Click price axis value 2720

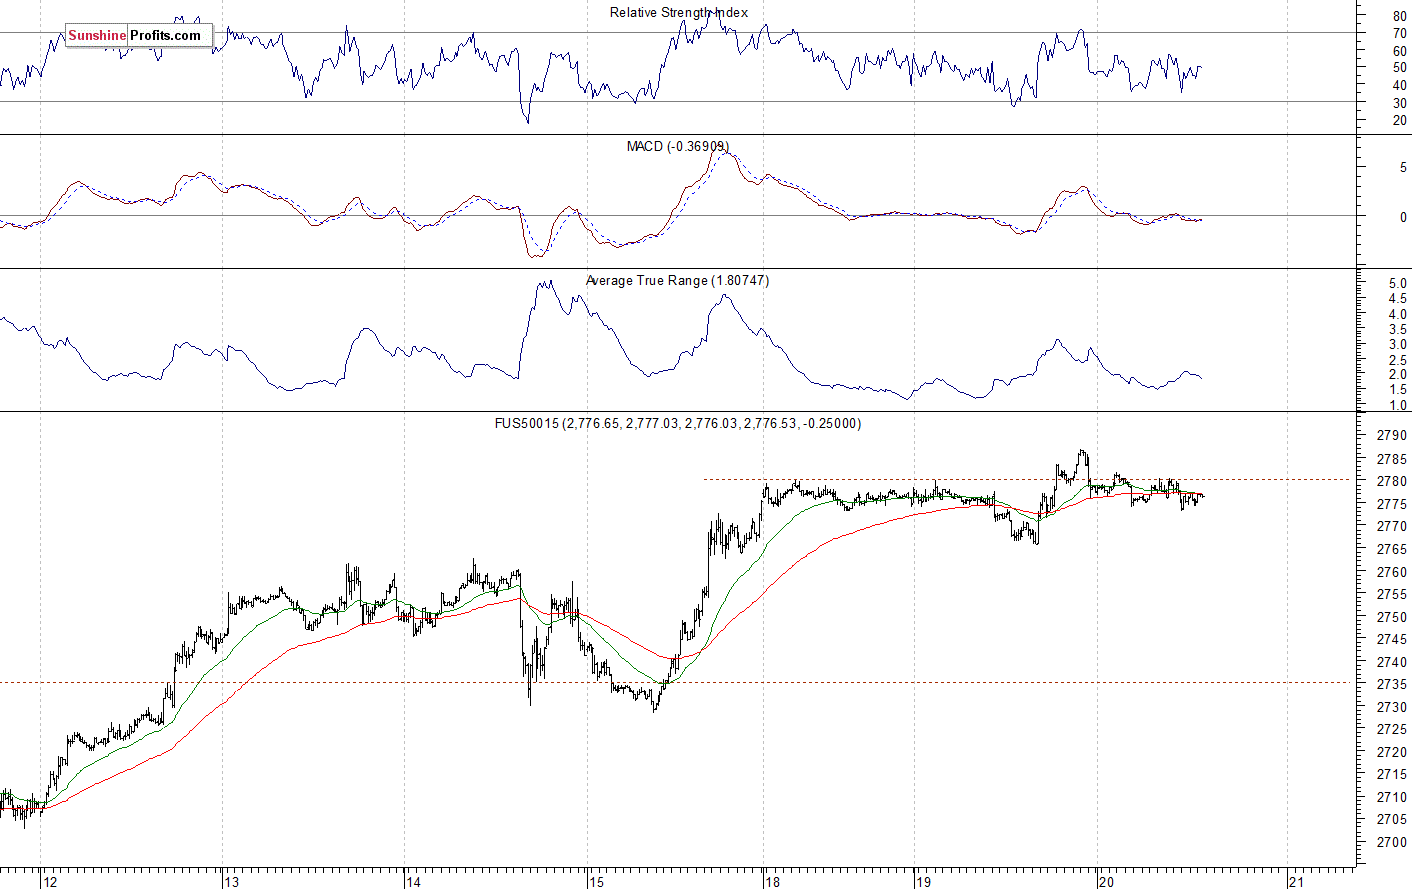tap(1392, 753)
